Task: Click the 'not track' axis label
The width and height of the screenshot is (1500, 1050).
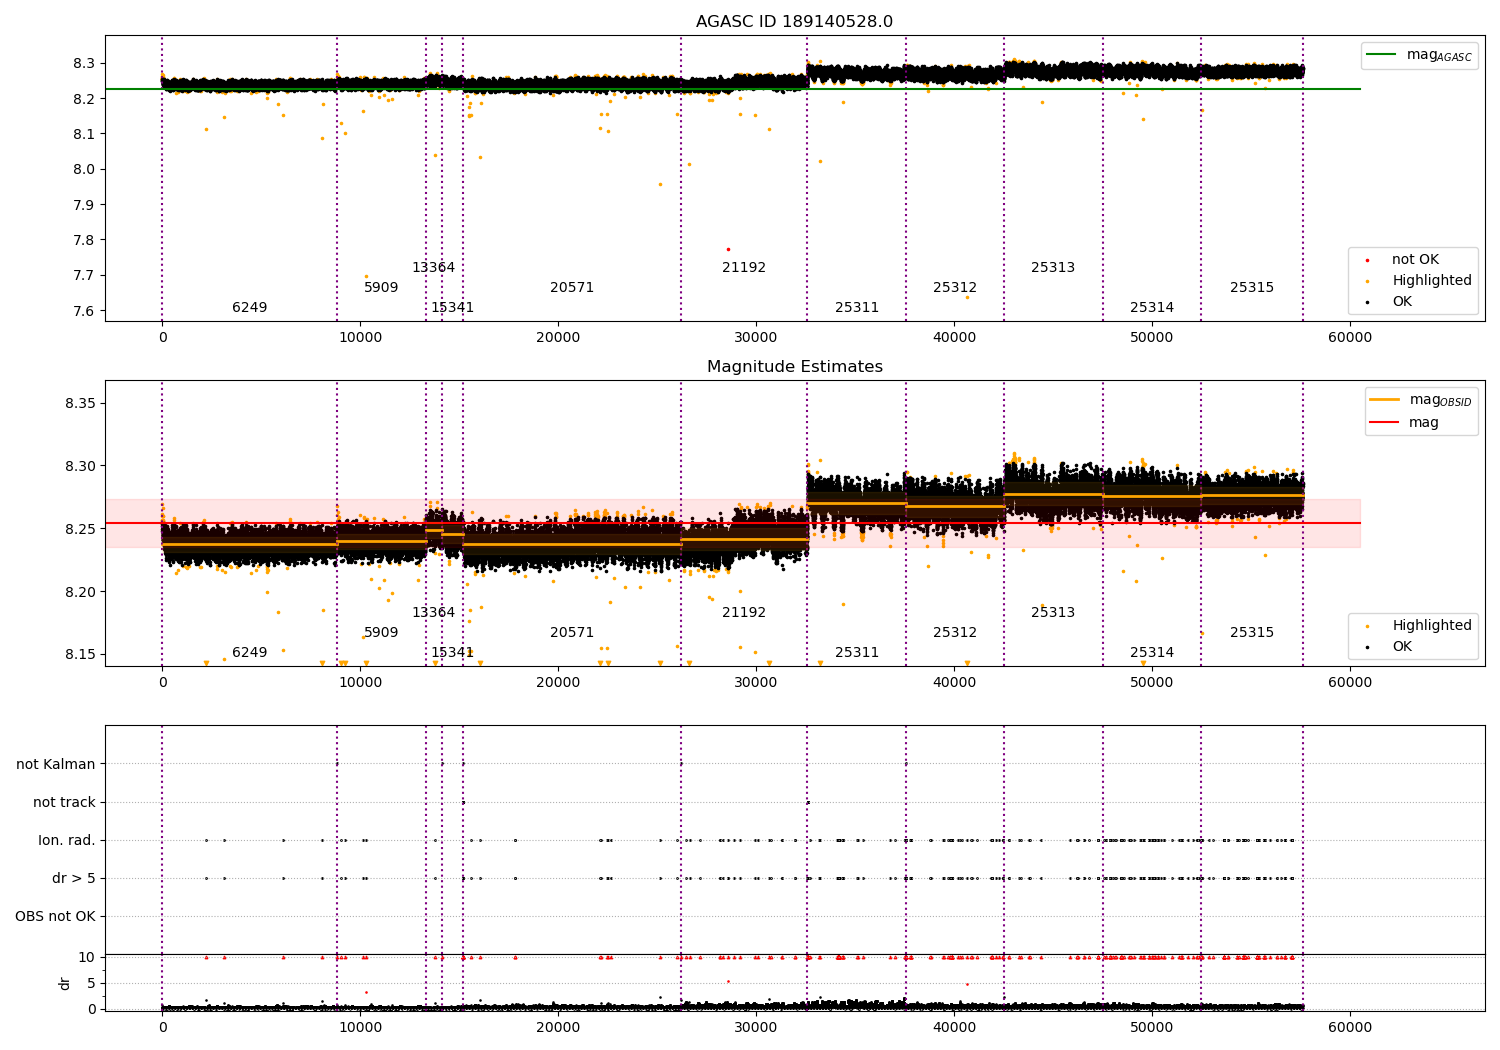Action: [64, 803]
